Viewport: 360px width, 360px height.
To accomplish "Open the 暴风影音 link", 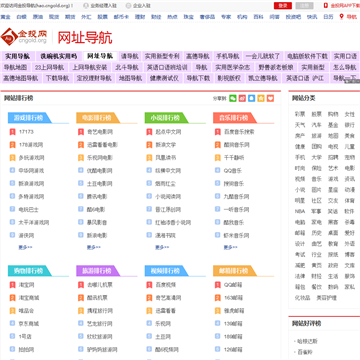I will (97, 222).
